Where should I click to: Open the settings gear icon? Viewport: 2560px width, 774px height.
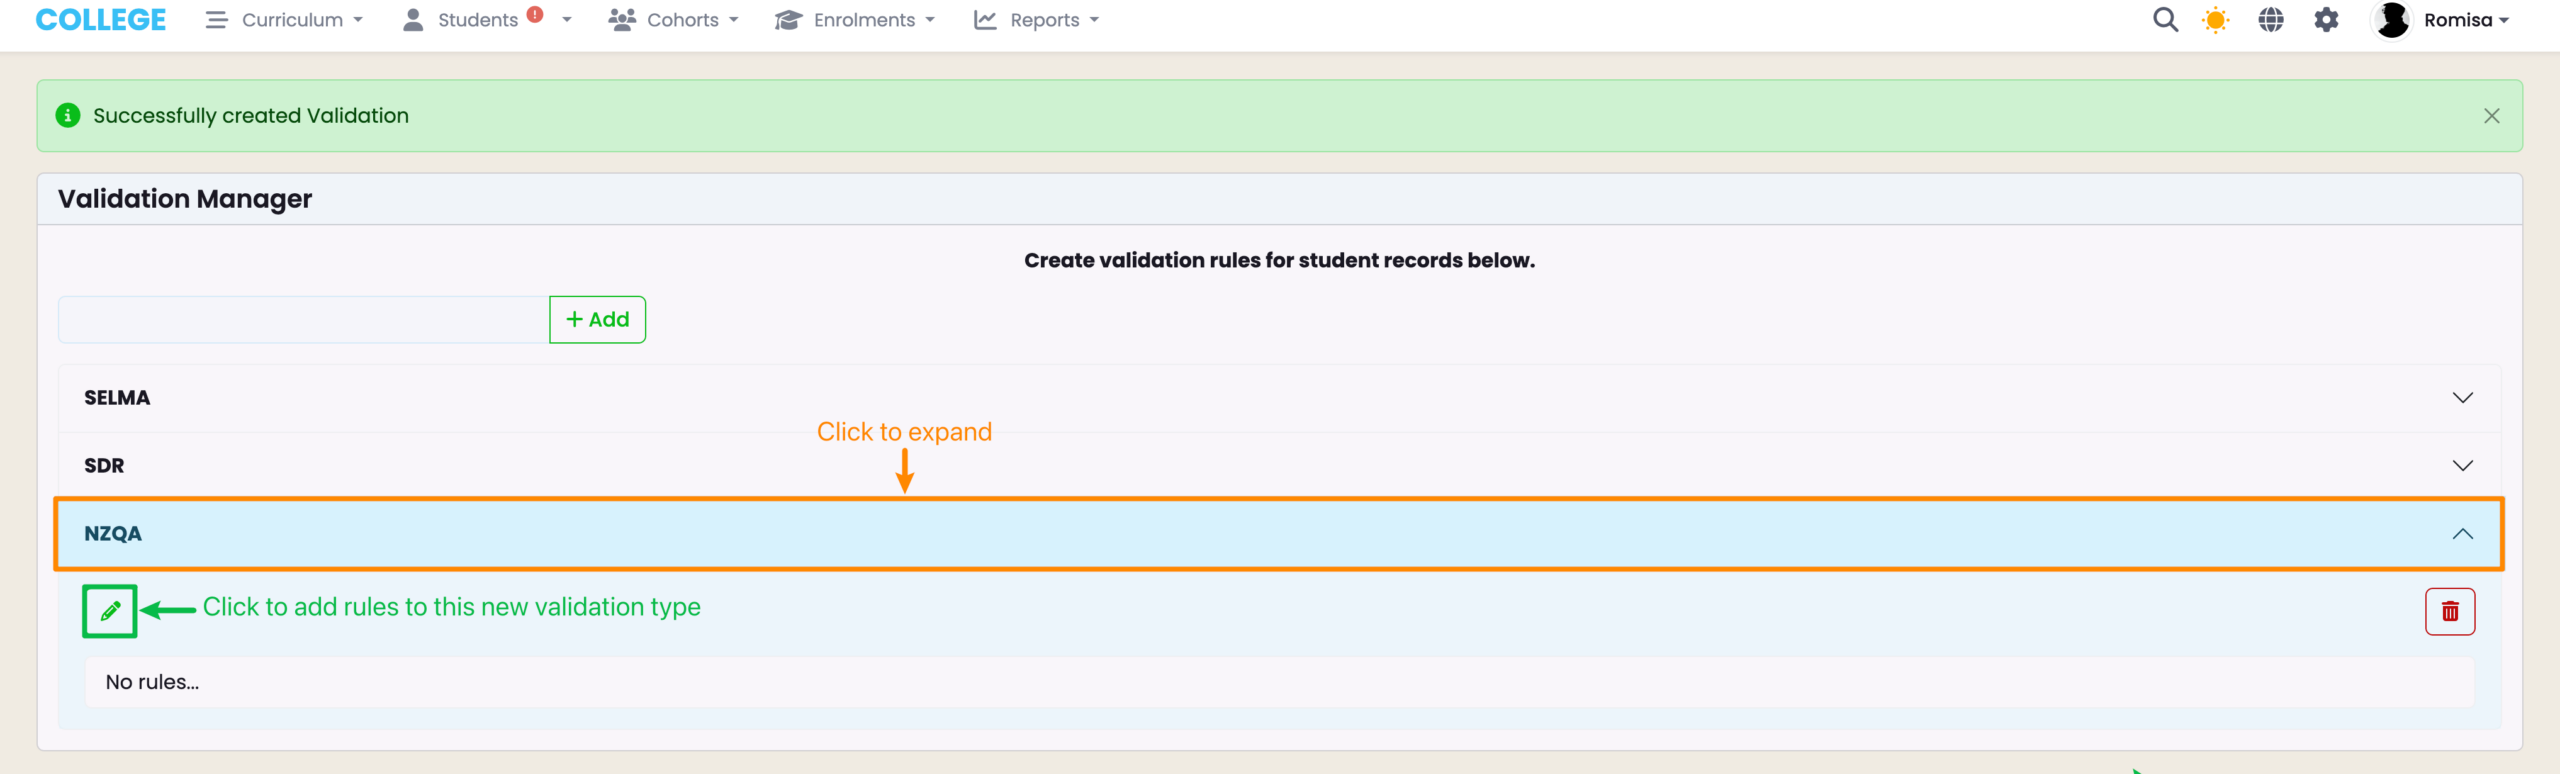coord(2326,20)
